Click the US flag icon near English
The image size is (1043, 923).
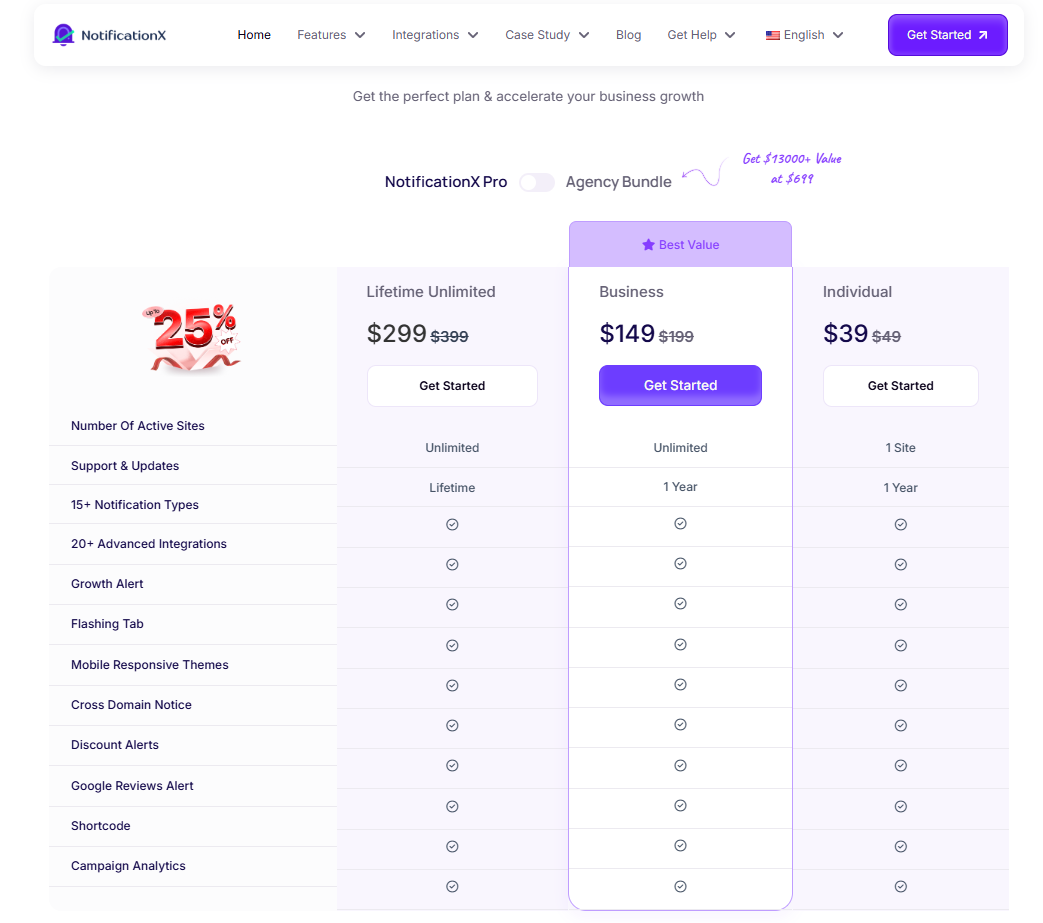(x=772, y=34)
